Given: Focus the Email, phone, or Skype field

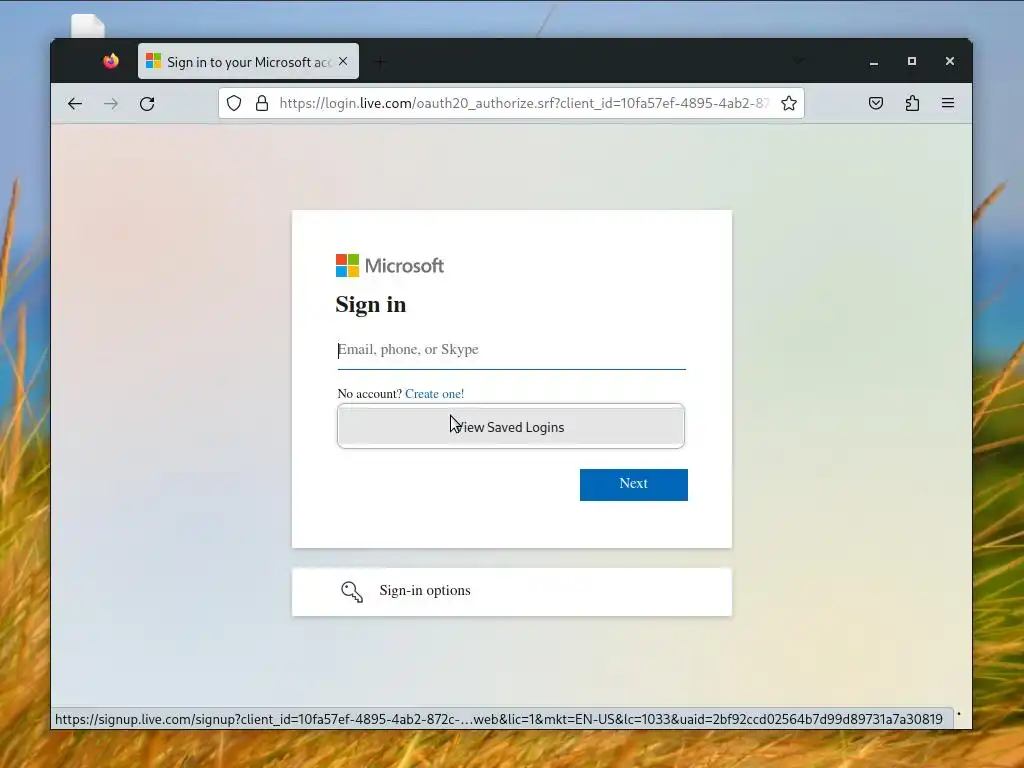Looking at the screenshot, I should 511,350.
